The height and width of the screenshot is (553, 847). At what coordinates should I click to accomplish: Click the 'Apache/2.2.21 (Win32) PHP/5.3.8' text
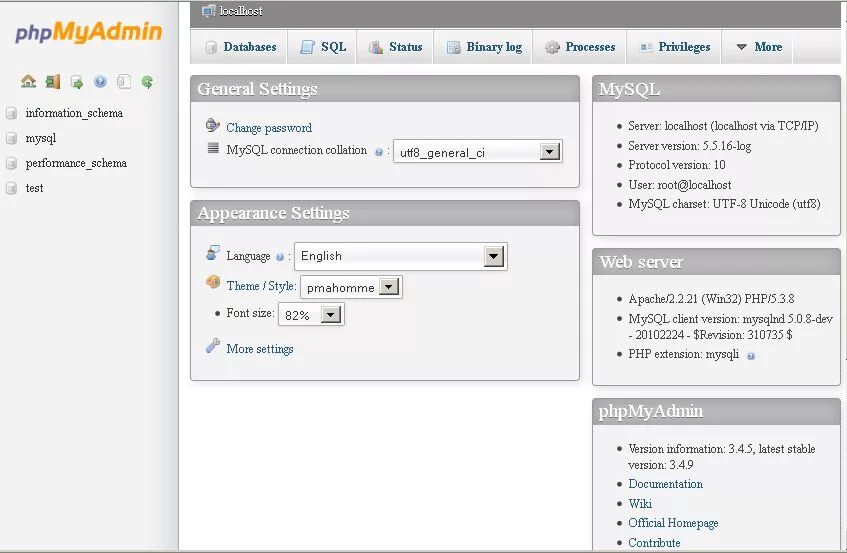click(711, 299)
